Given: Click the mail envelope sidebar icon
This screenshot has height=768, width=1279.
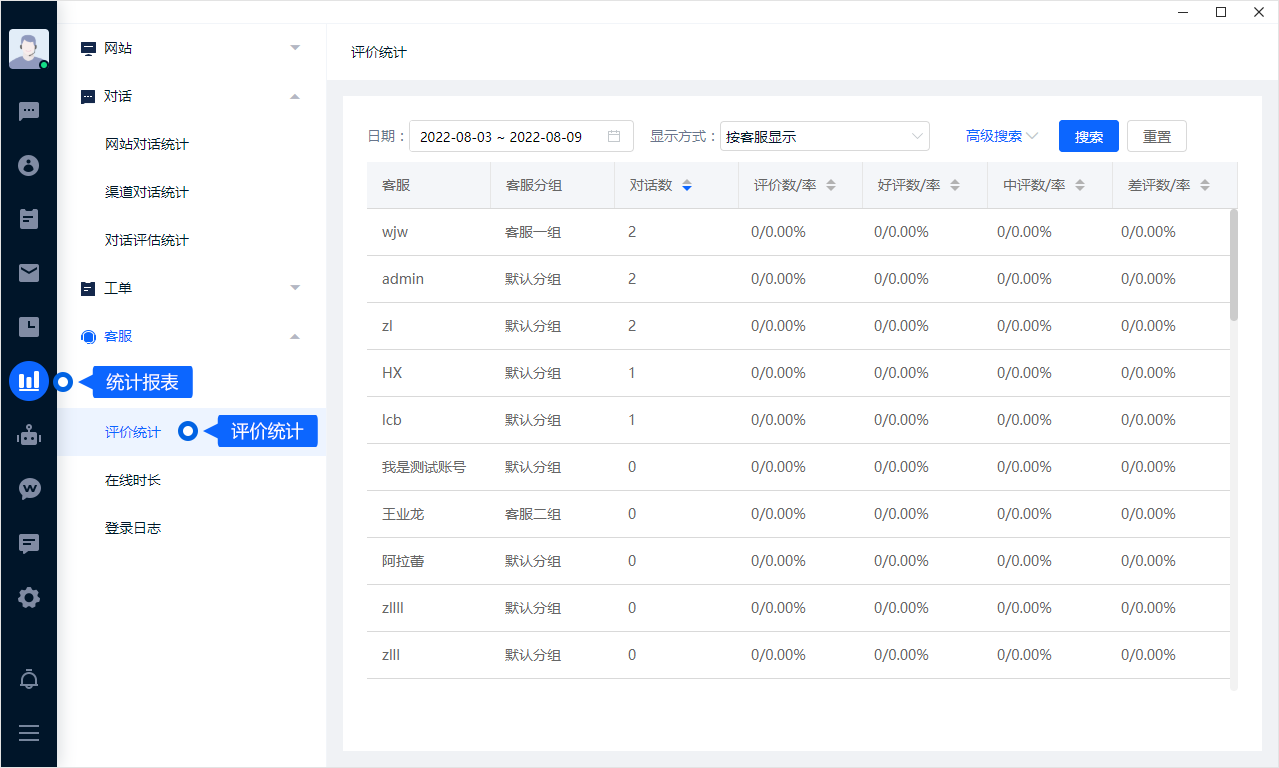Looking at the screenshot, I should click(x=29, y=273).
